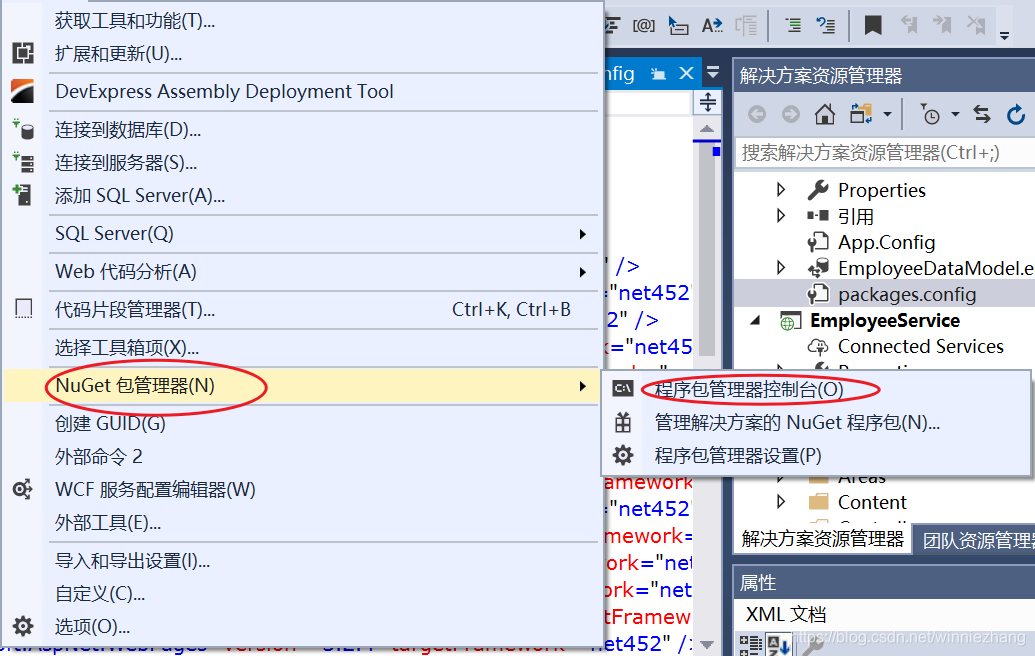Screen dimensions: 1035x656
Task: Expand the Content folder node
Action: [x=781, y=502]
